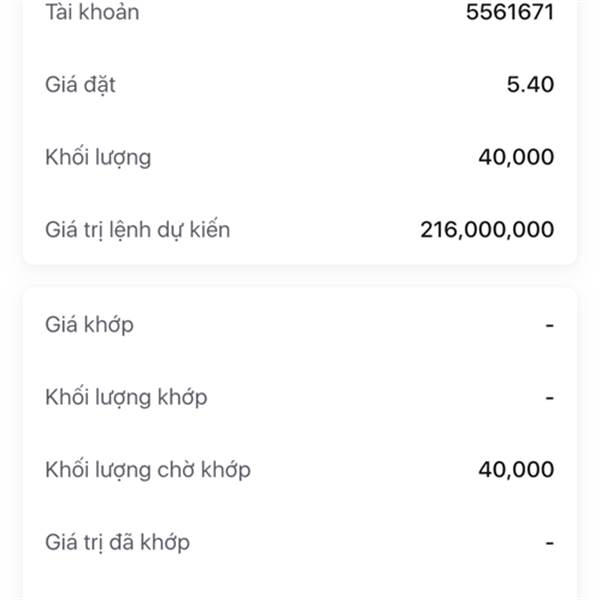Tap the Giá khớp label
This screenshot has height=600, width=600.
point(89,325)
